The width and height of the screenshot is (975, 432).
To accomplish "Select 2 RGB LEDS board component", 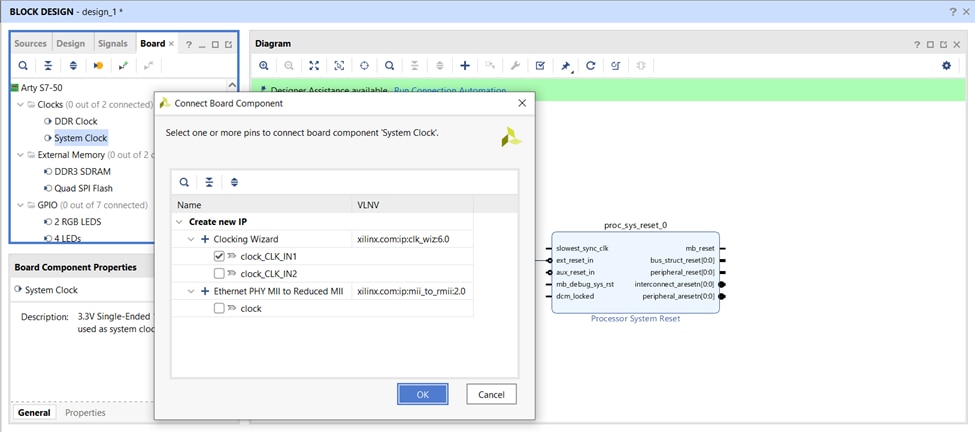I will [x=78, y=222].
